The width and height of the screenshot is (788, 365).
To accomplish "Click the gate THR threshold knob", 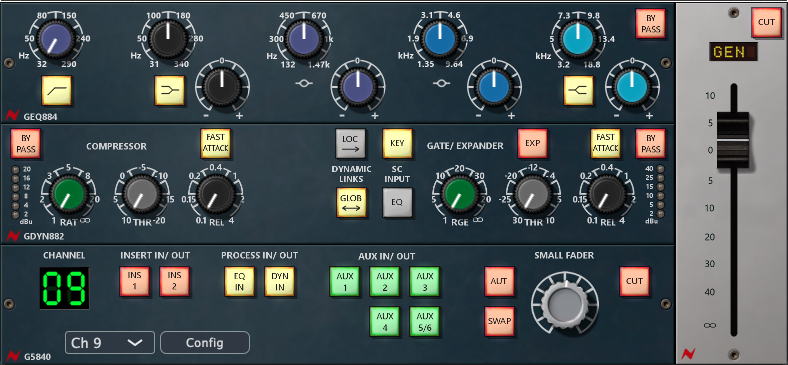I will 532,195.
